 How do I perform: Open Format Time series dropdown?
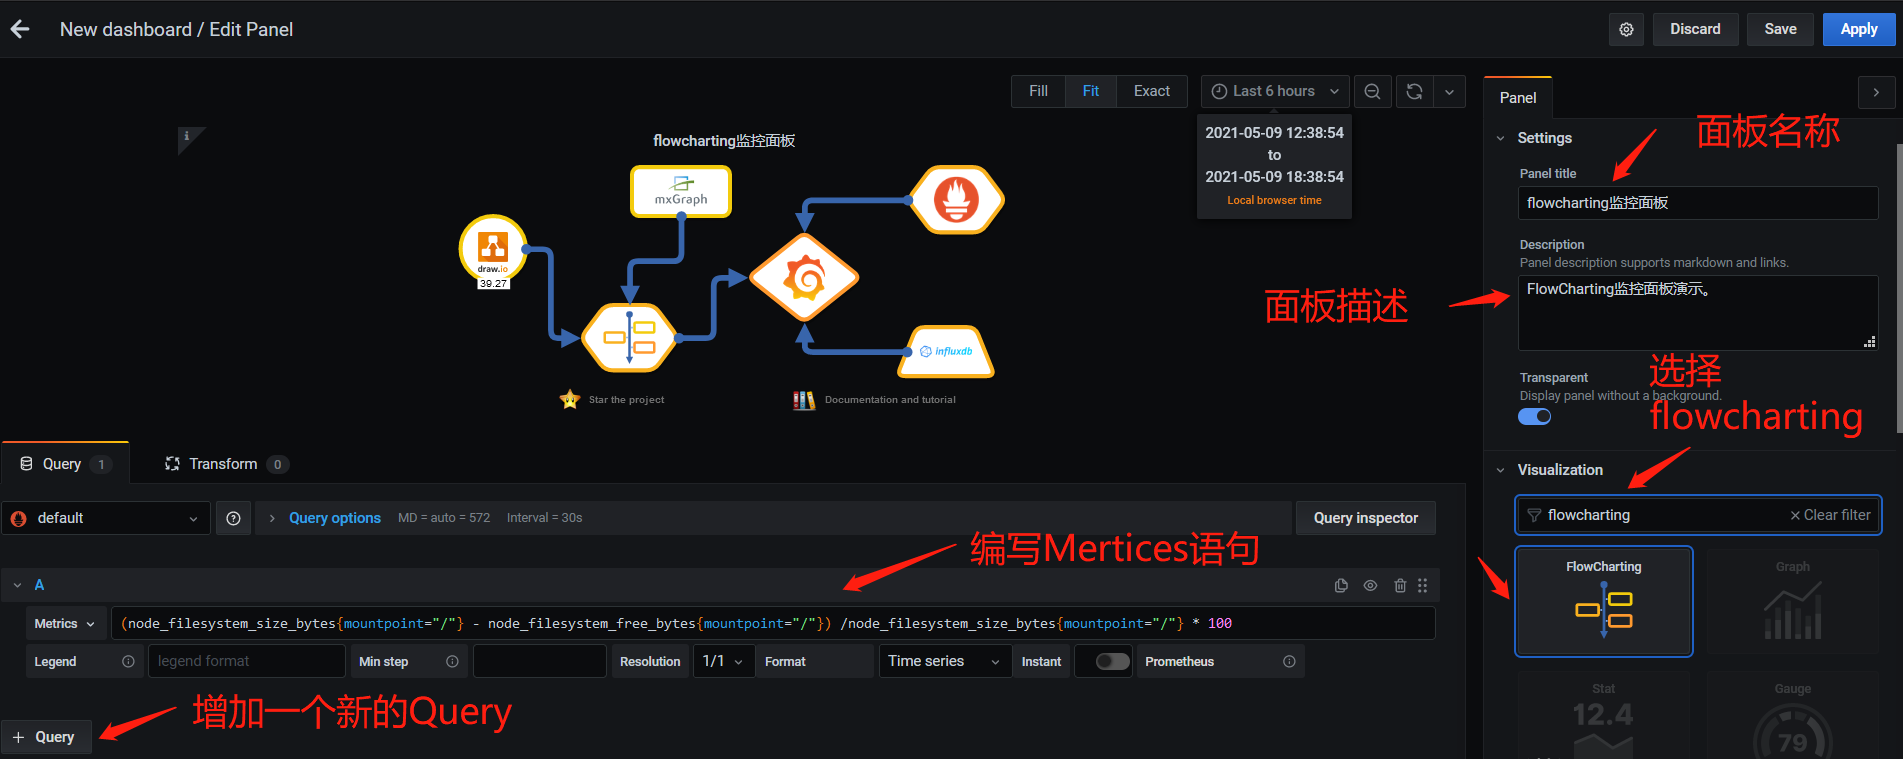[x=944, y=661]
